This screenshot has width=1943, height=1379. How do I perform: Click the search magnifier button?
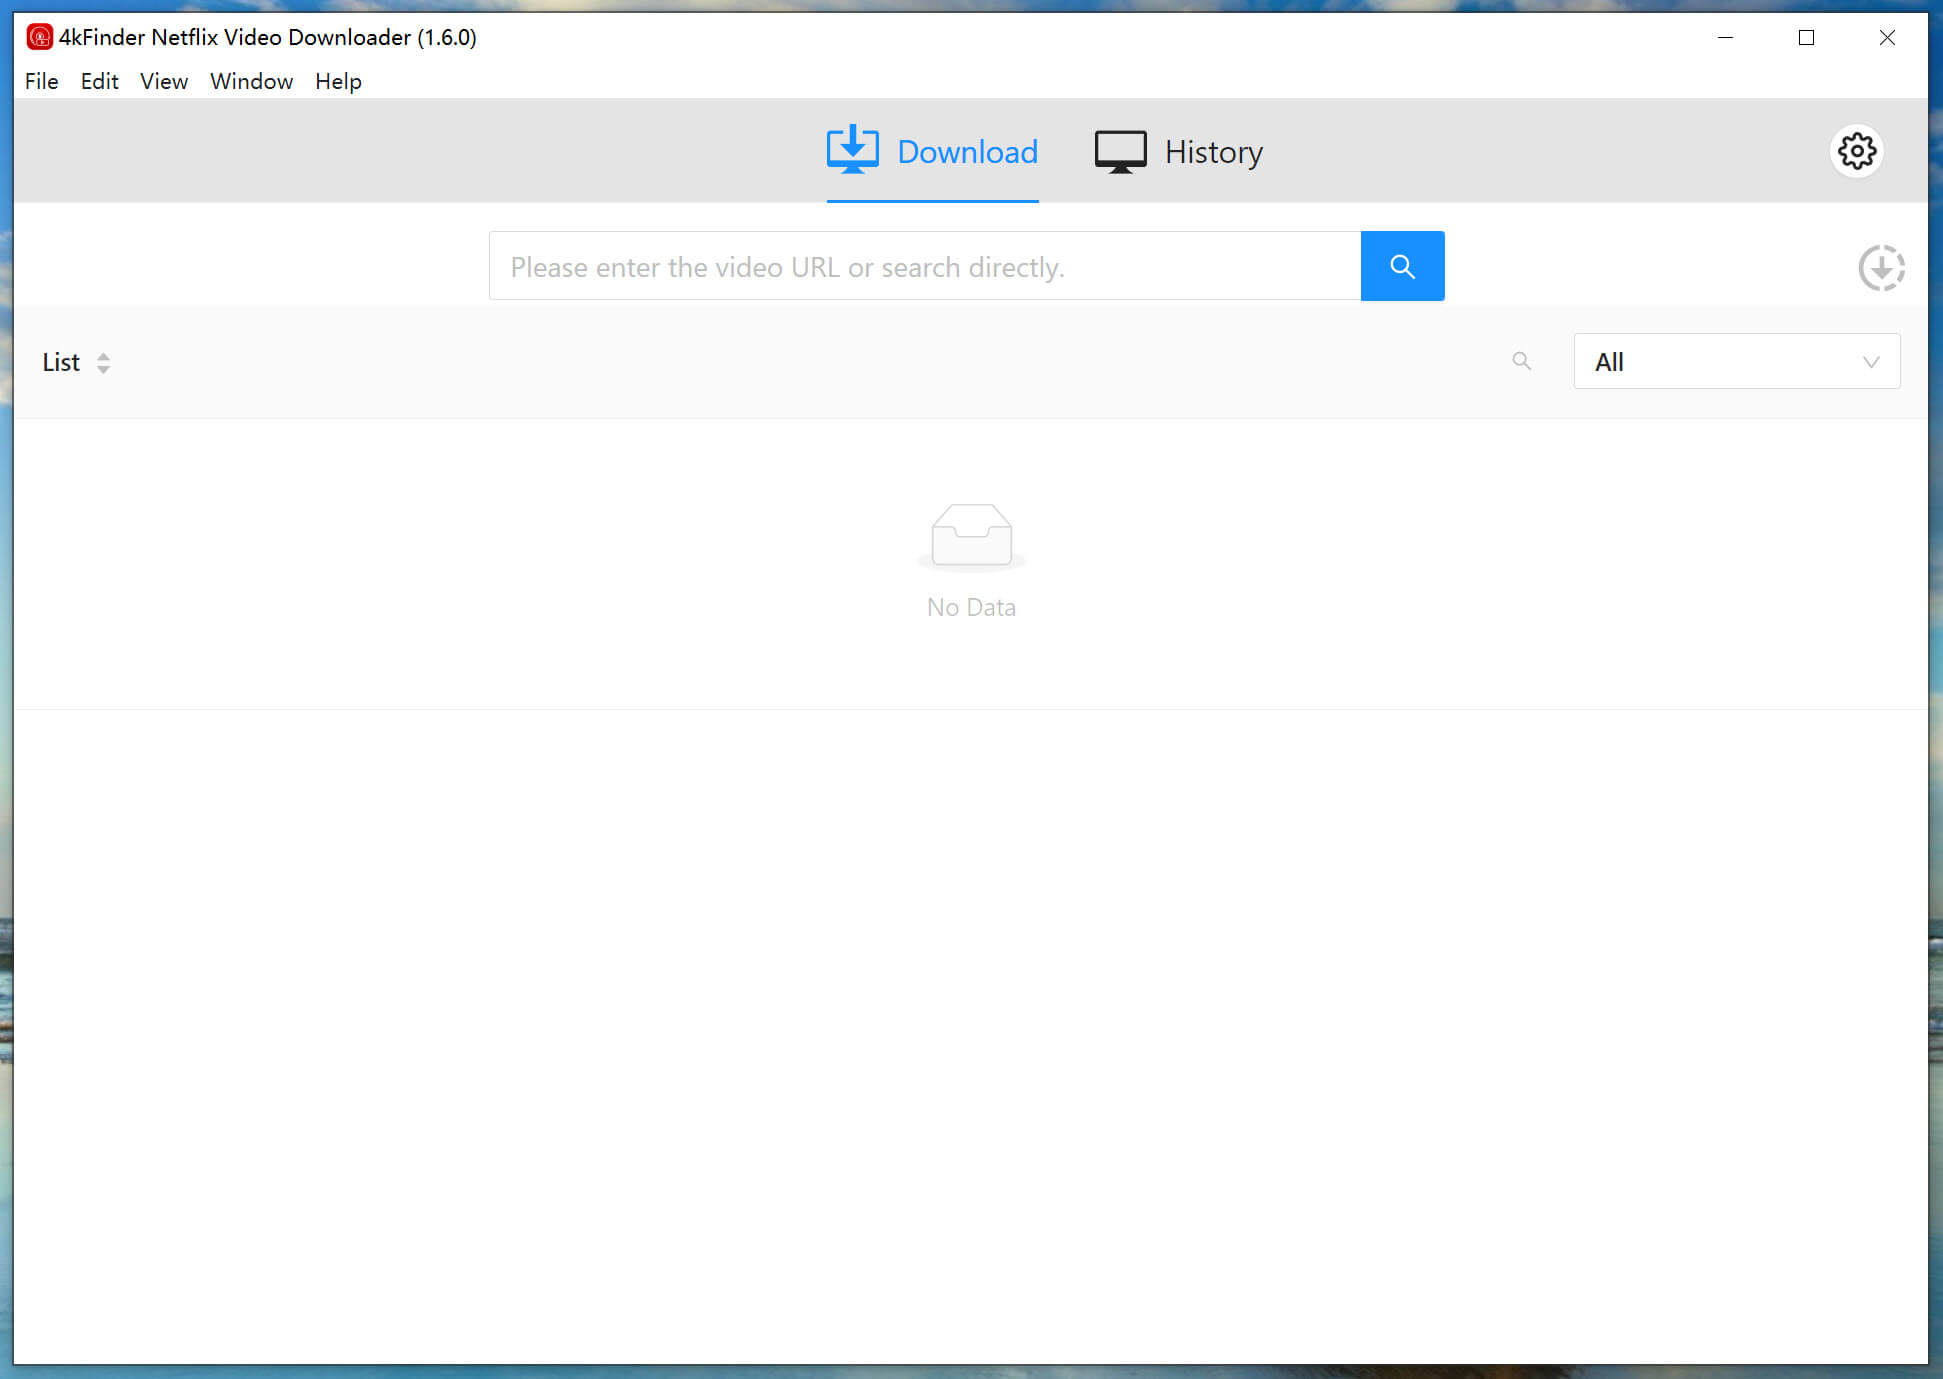(1403, 267)
